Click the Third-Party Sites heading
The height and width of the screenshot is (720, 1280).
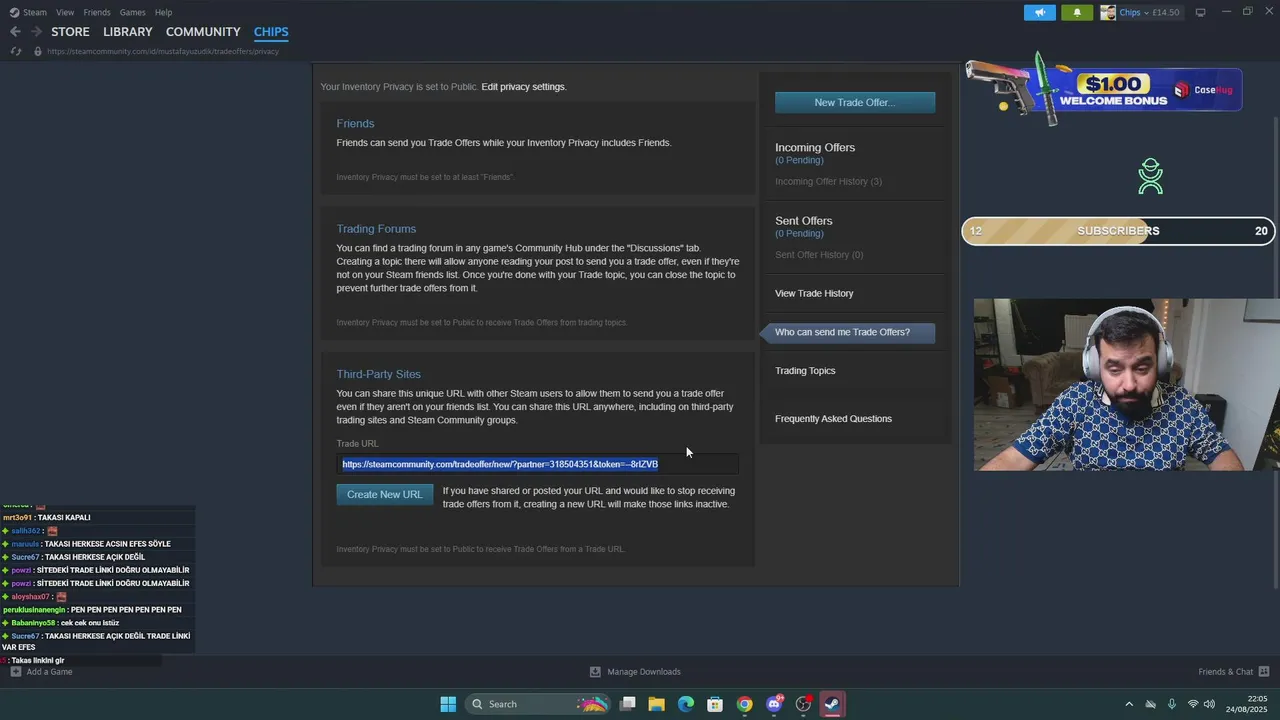(378, 374)
